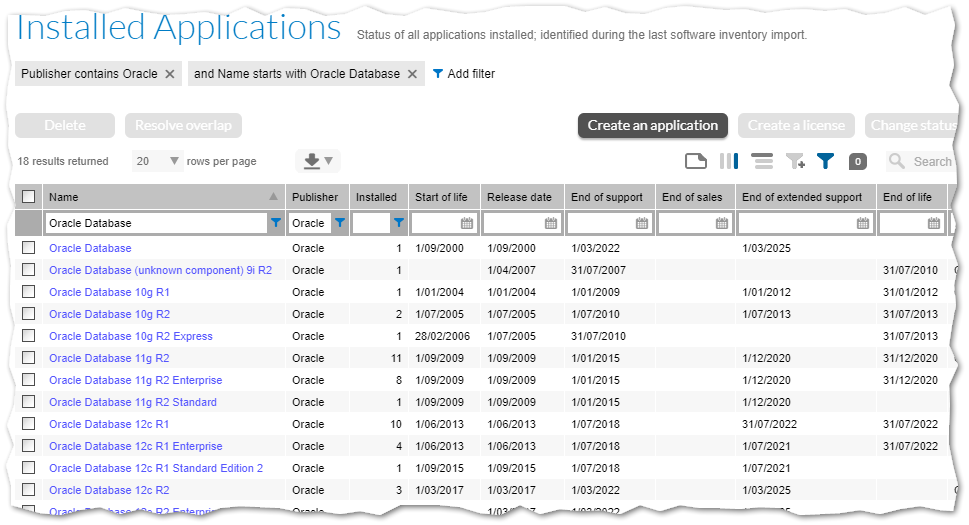Open Oracle Database (unknown component) 9i R2
This screenshot has height=525, width=969.
pos(160,270)
